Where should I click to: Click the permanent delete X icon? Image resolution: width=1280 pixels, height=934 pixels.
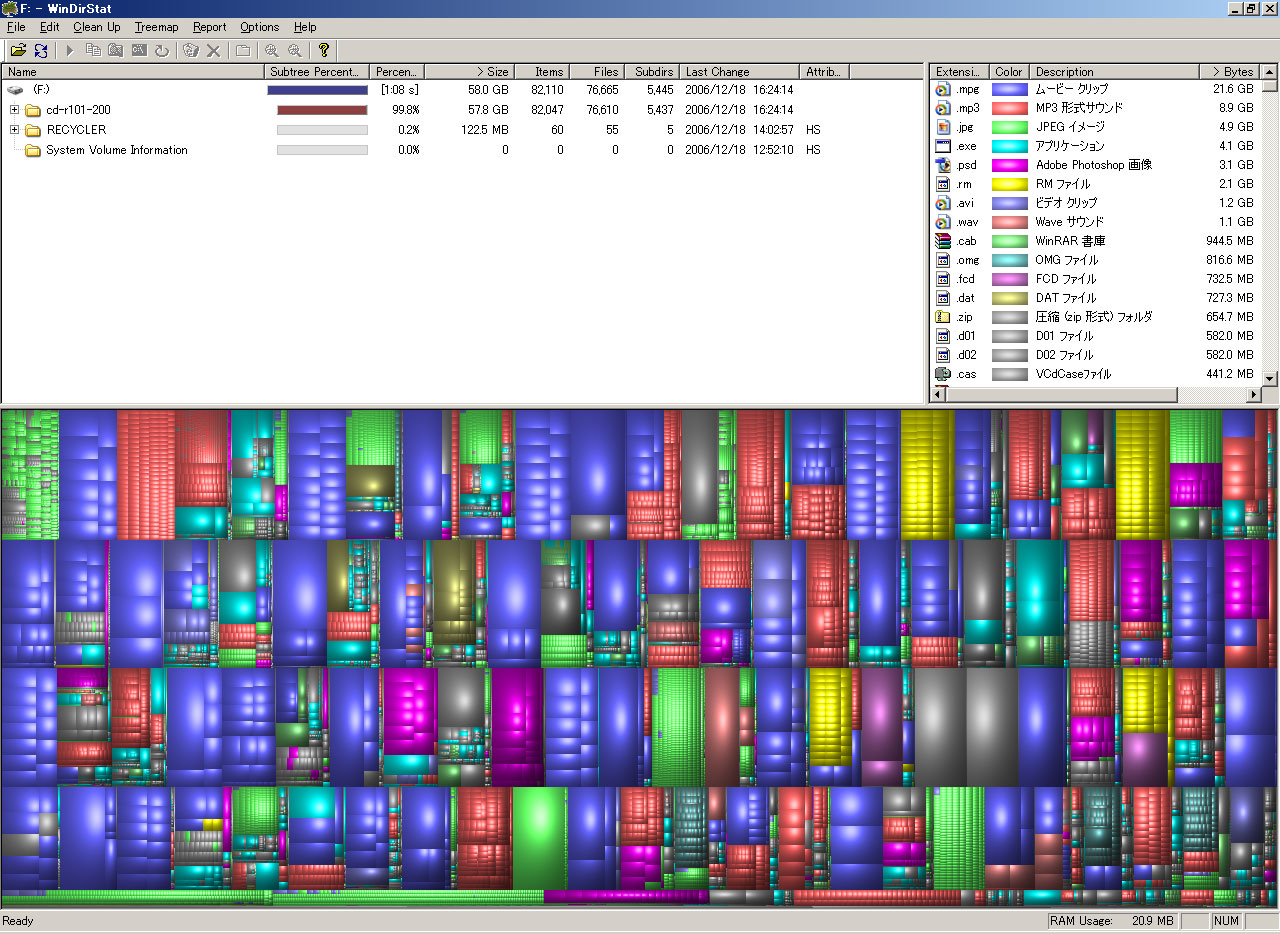click(213, 50)
